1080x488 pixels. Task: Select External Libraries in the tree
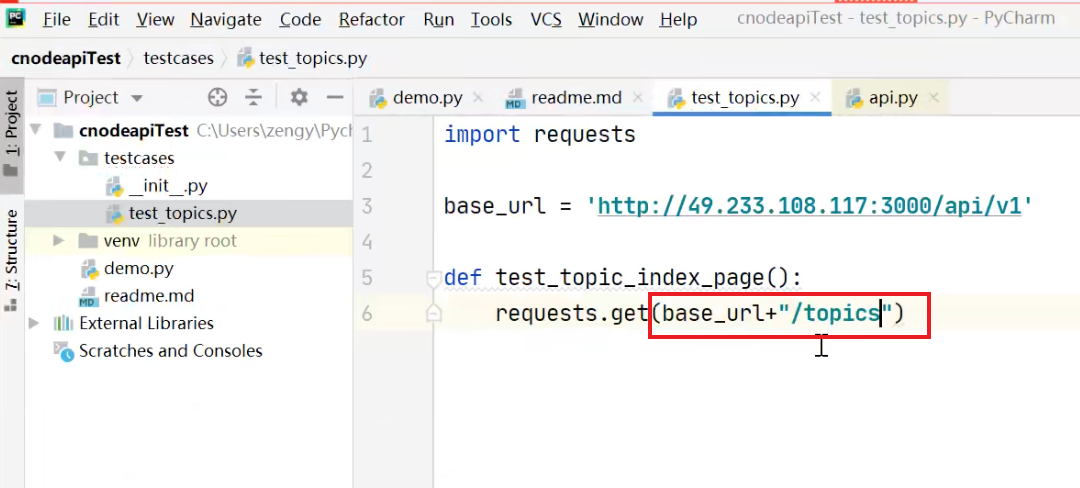tap(146, 323)
